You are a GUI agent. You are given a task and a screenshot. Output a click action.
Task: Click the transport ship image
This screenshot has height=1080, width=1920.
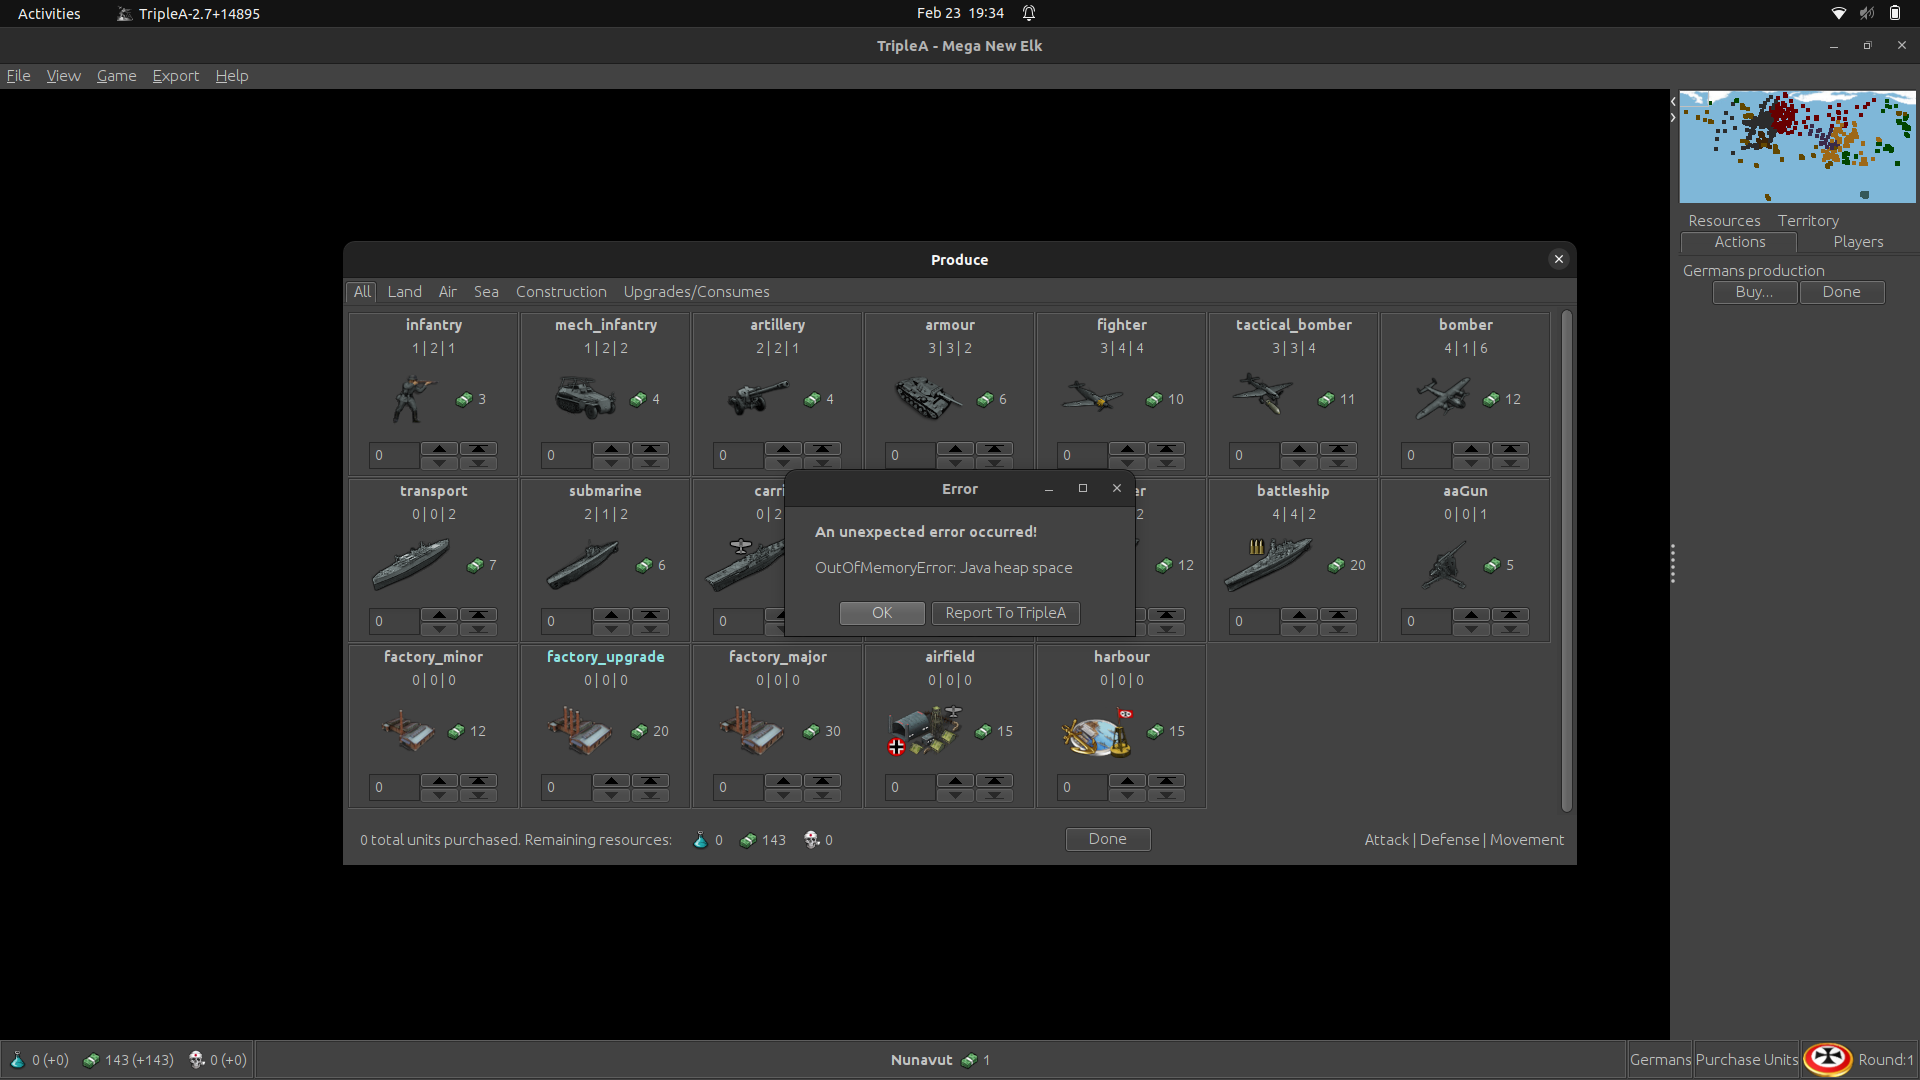pos(411,564)
